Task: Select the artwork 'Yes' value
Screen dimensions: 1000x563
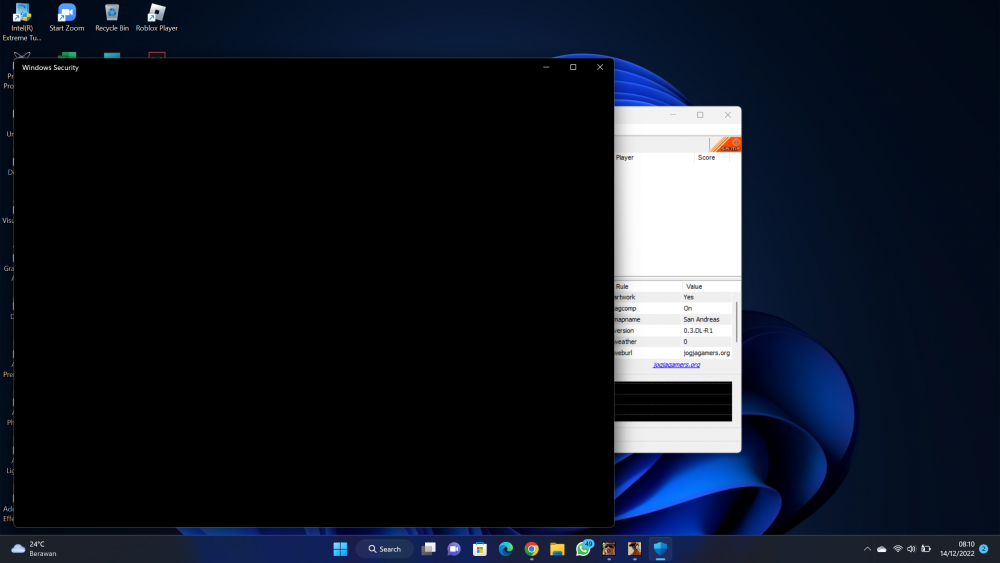Action: click(x=688, y=297)
